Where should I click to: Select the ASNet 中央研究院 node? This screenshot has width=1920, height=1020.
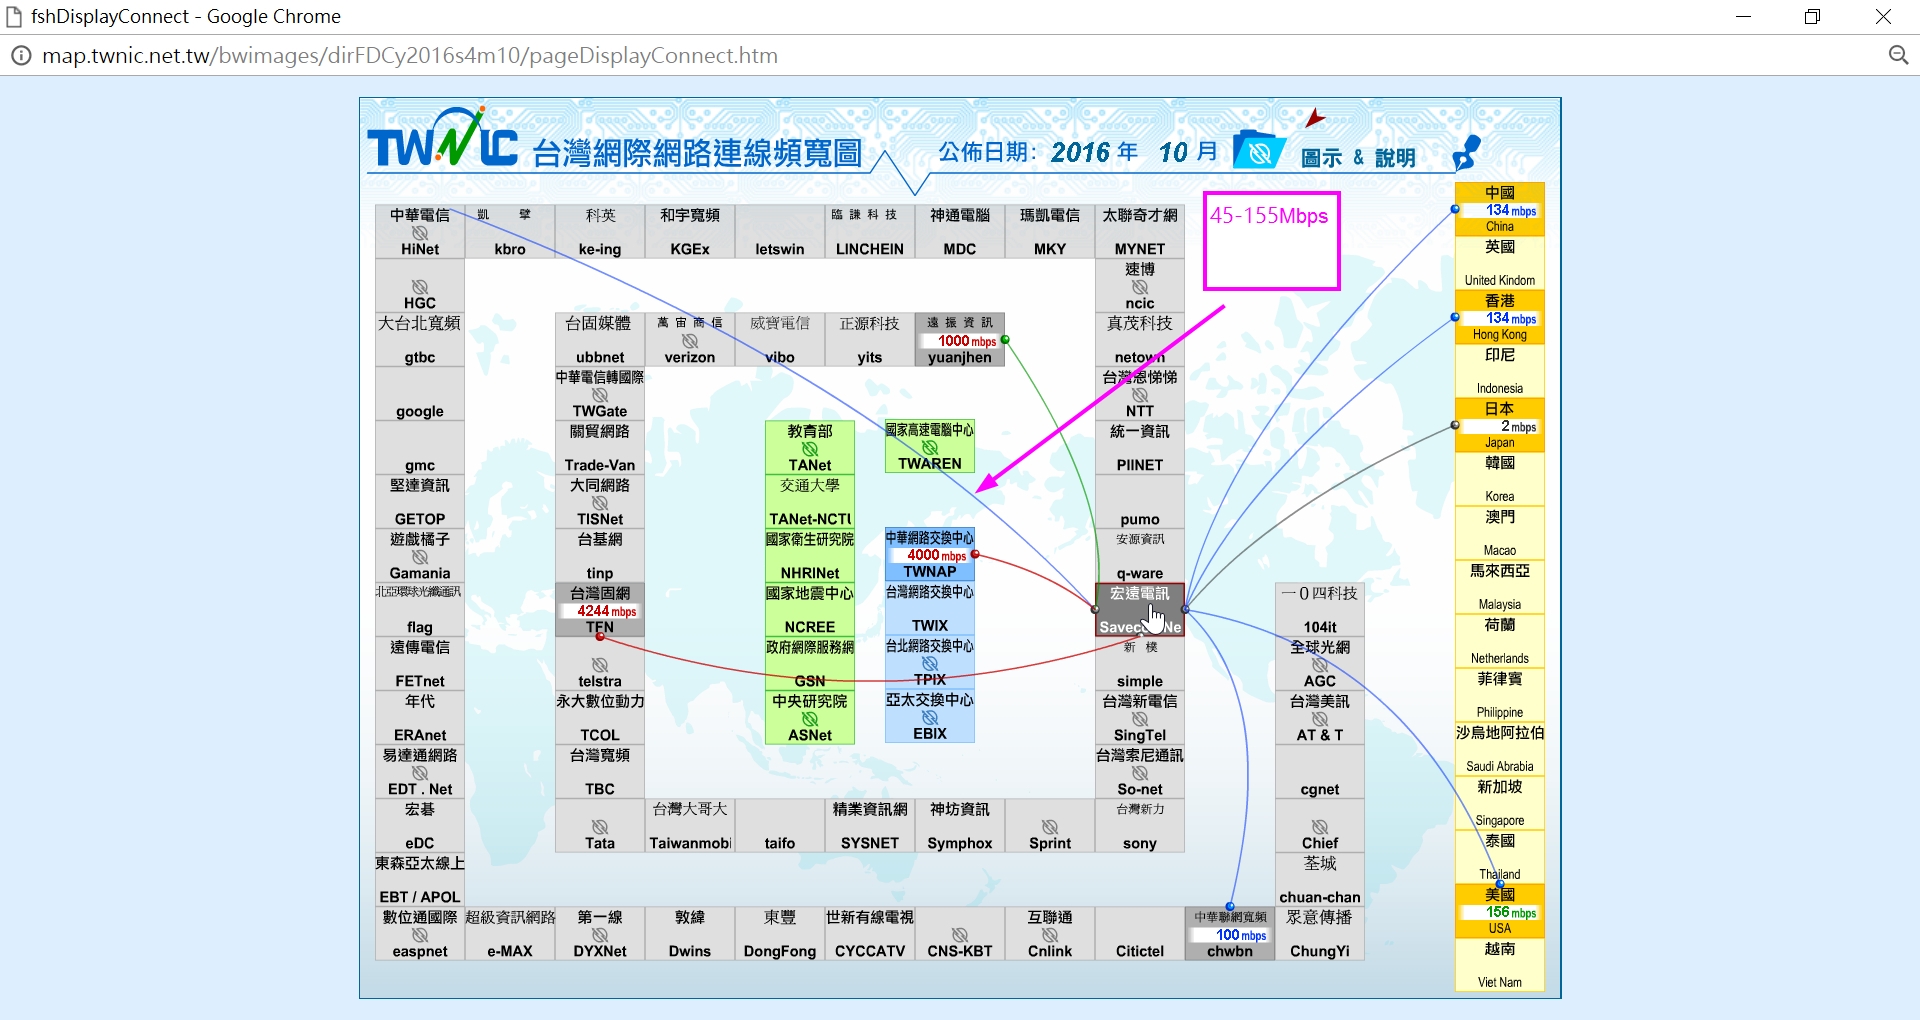point(810,718)
